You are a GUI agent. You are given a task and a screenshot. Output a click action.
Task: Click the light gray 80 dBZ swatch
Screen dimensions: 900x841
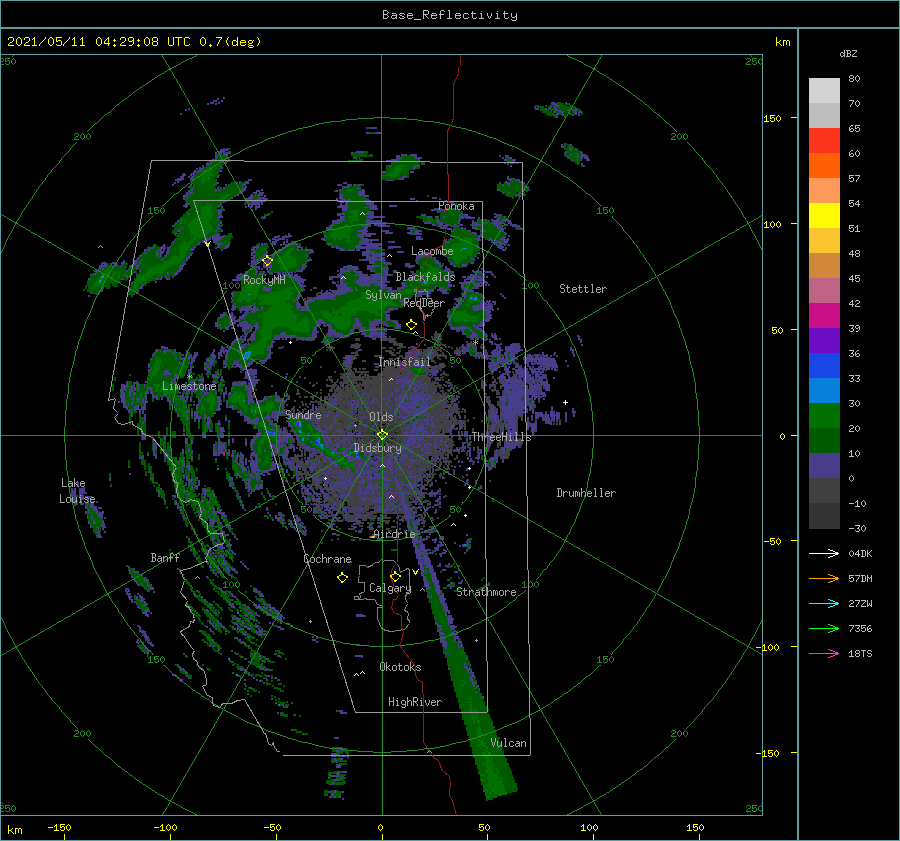824,91
